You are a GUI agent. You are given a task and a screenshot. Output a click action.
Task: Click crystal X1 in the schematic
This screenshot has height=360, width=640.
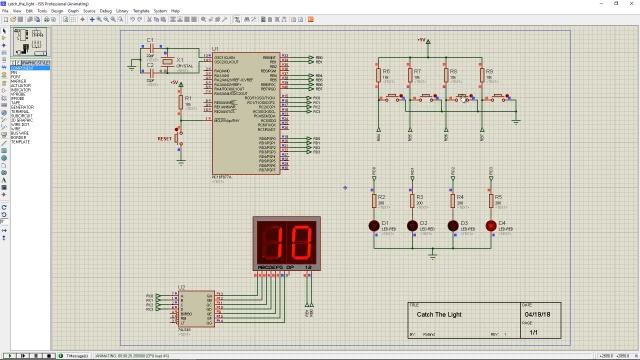[167, 62]
